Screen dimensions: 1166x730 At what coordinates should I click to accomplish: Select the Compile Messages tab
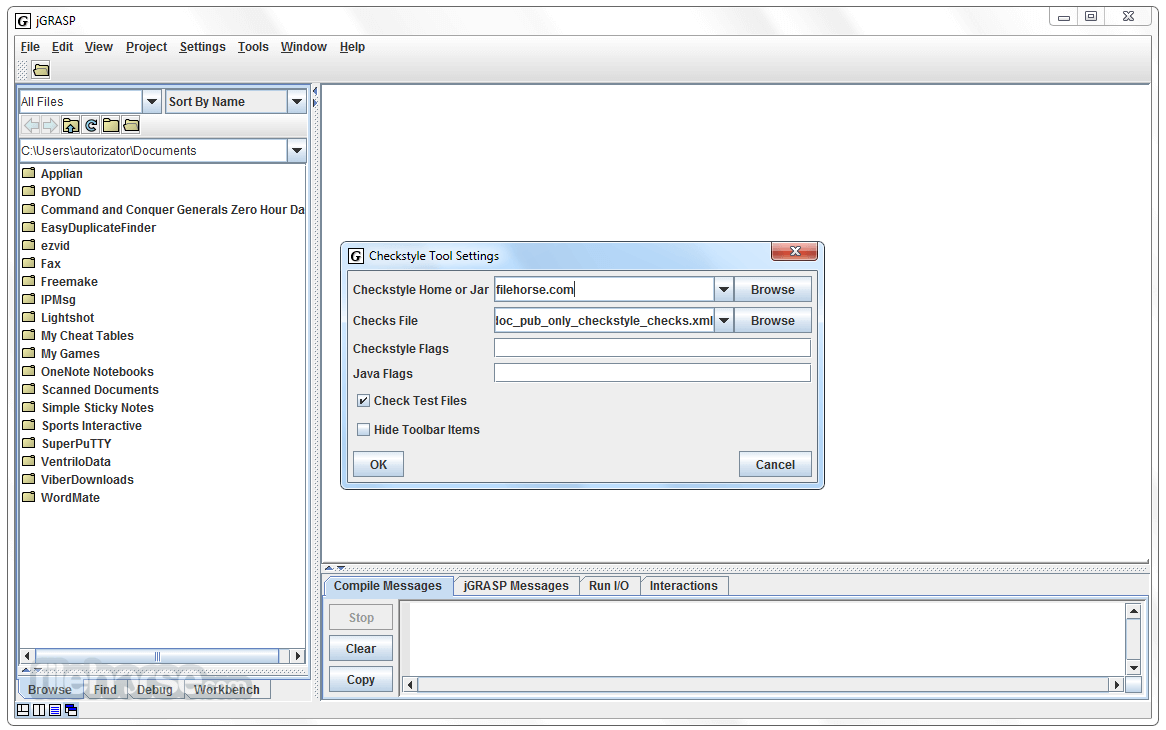[x=387, y=586]
